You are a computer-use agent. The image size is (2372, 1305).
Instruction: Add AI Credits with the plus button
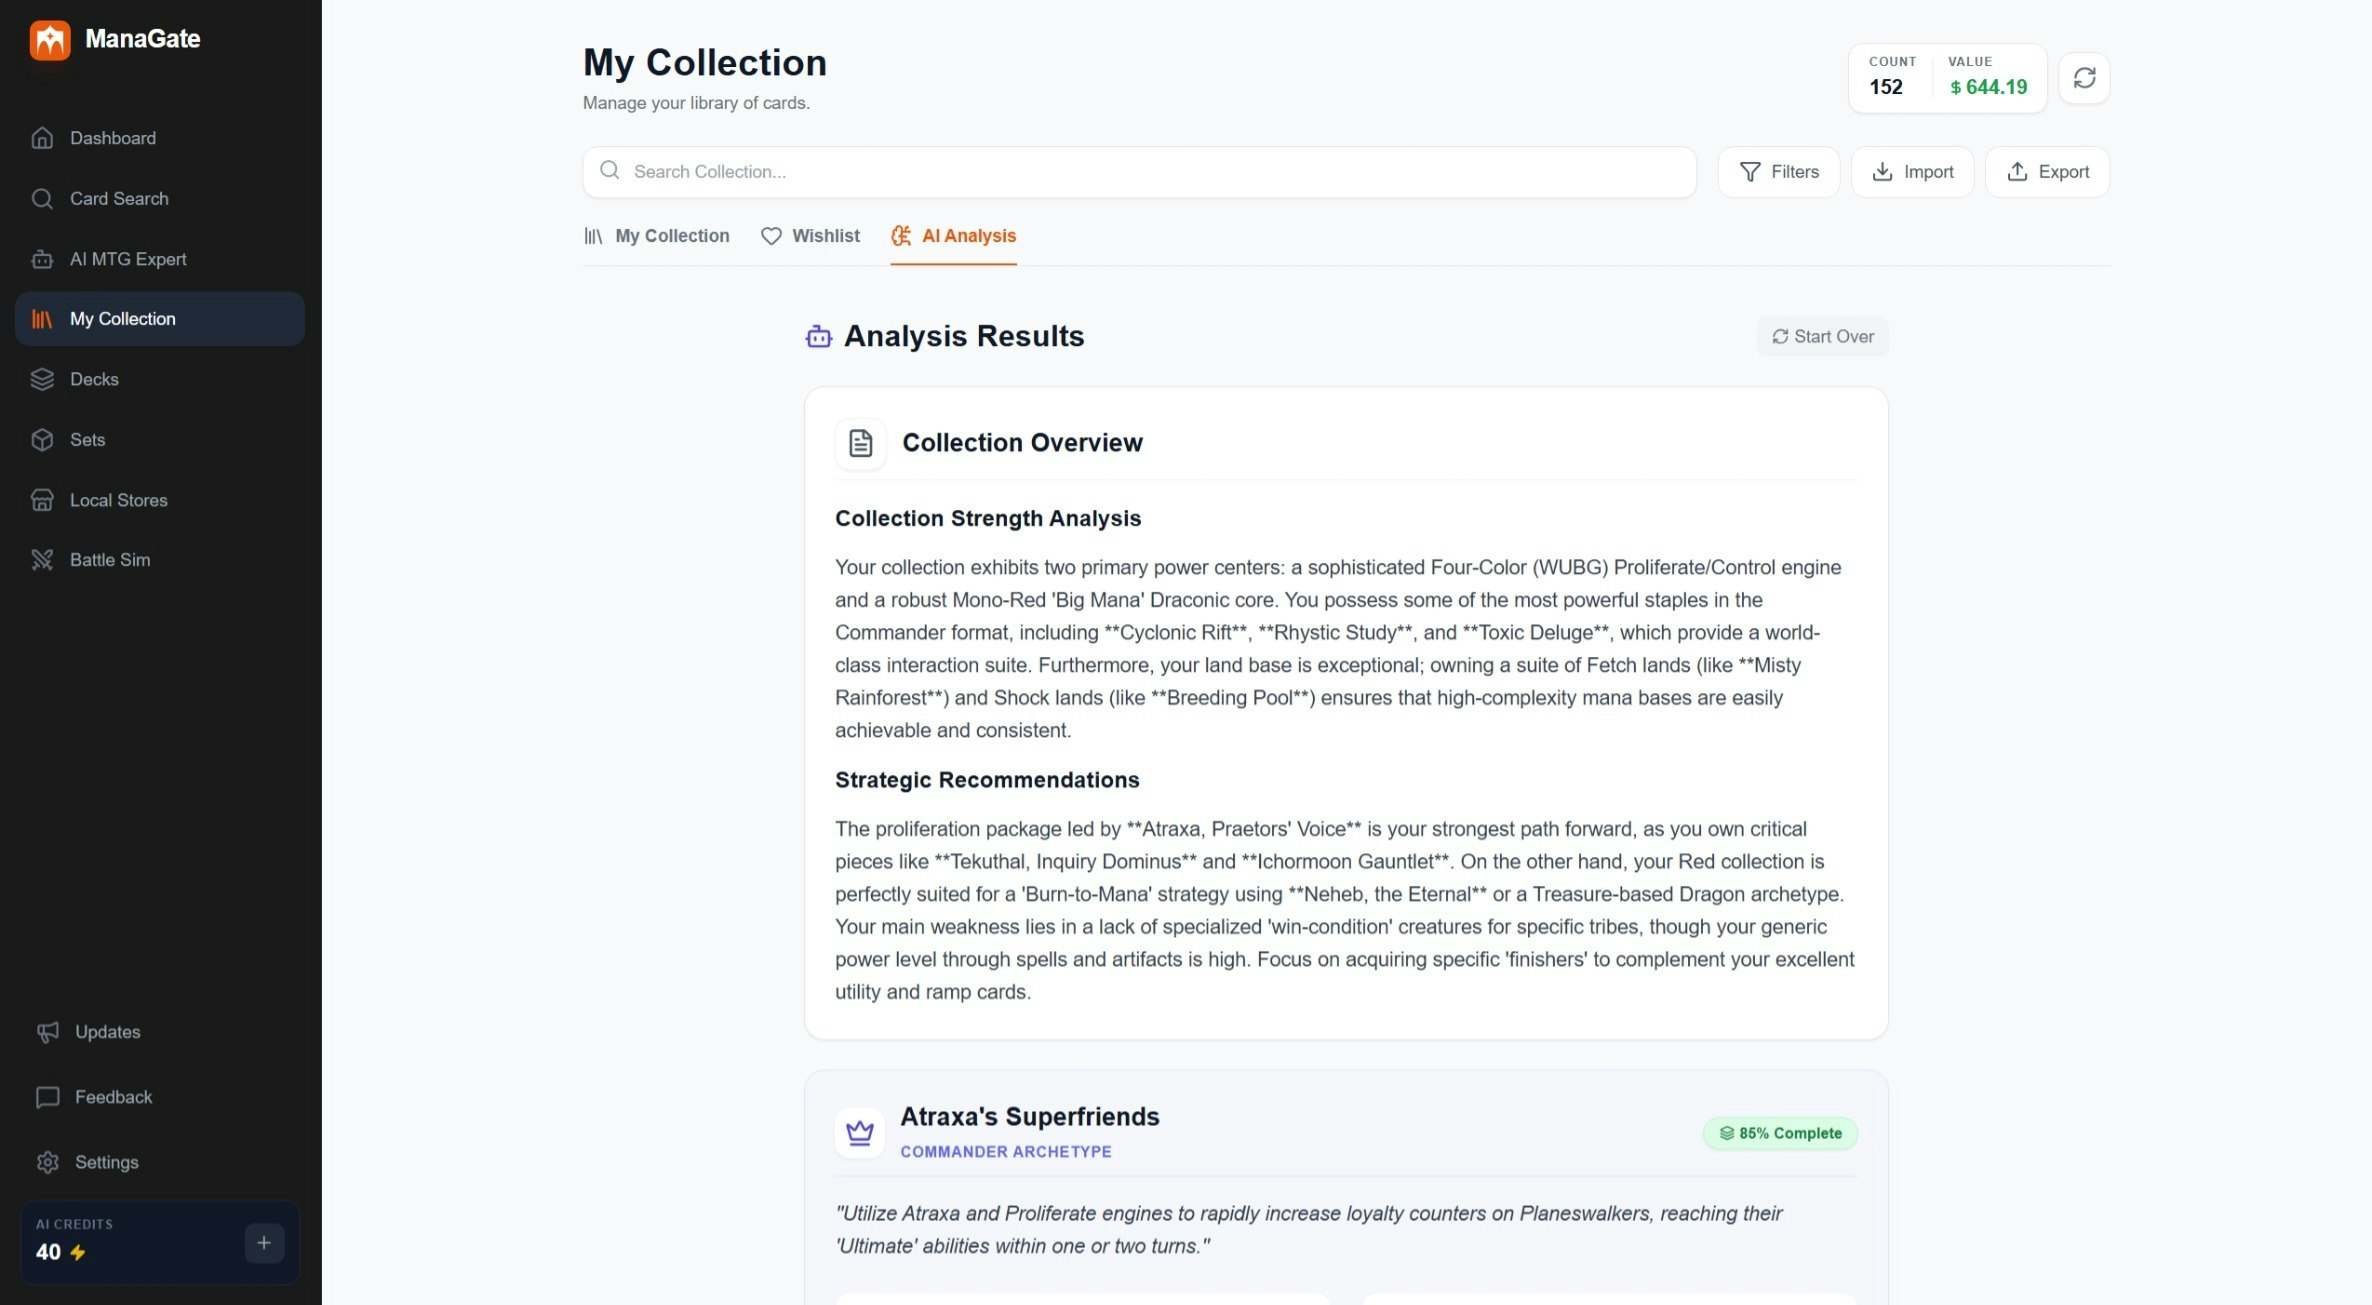pyautogui.click(x=263, y=1243)
